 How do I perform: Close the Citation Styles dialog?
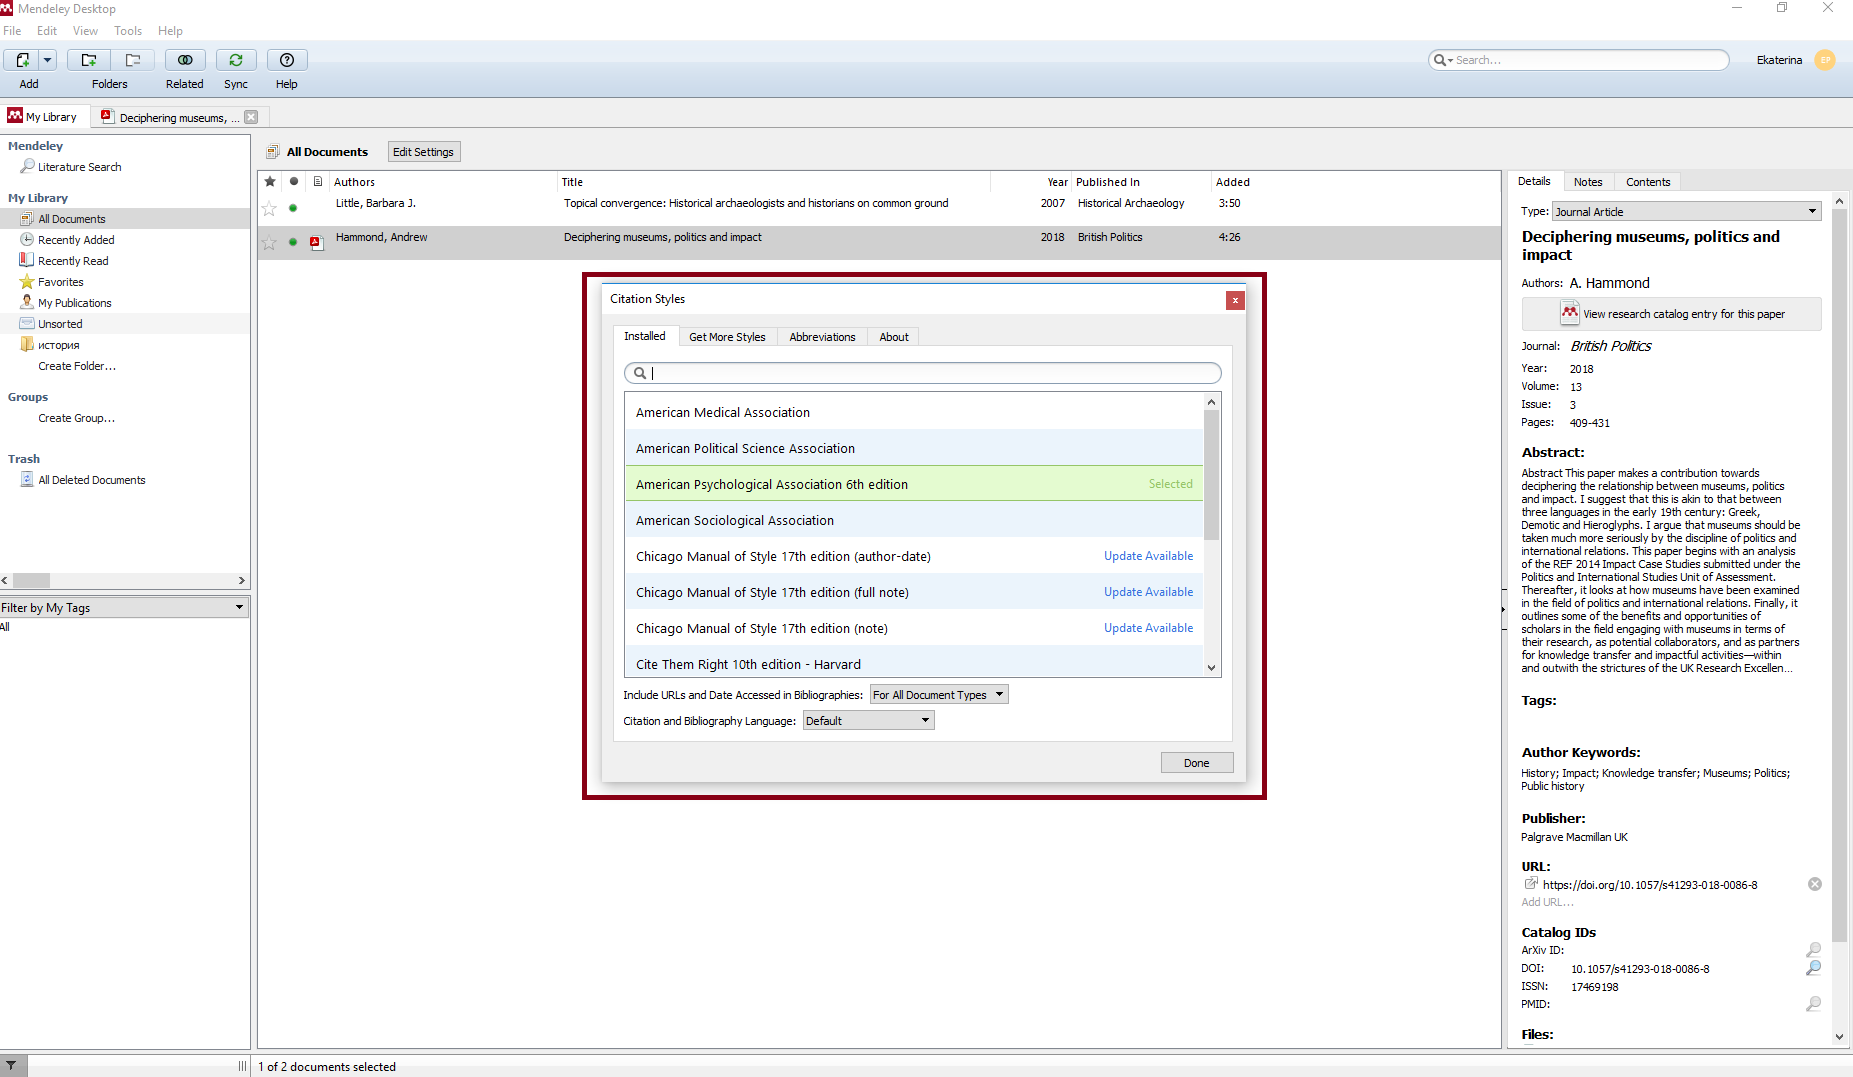[x=1236, y=300]
